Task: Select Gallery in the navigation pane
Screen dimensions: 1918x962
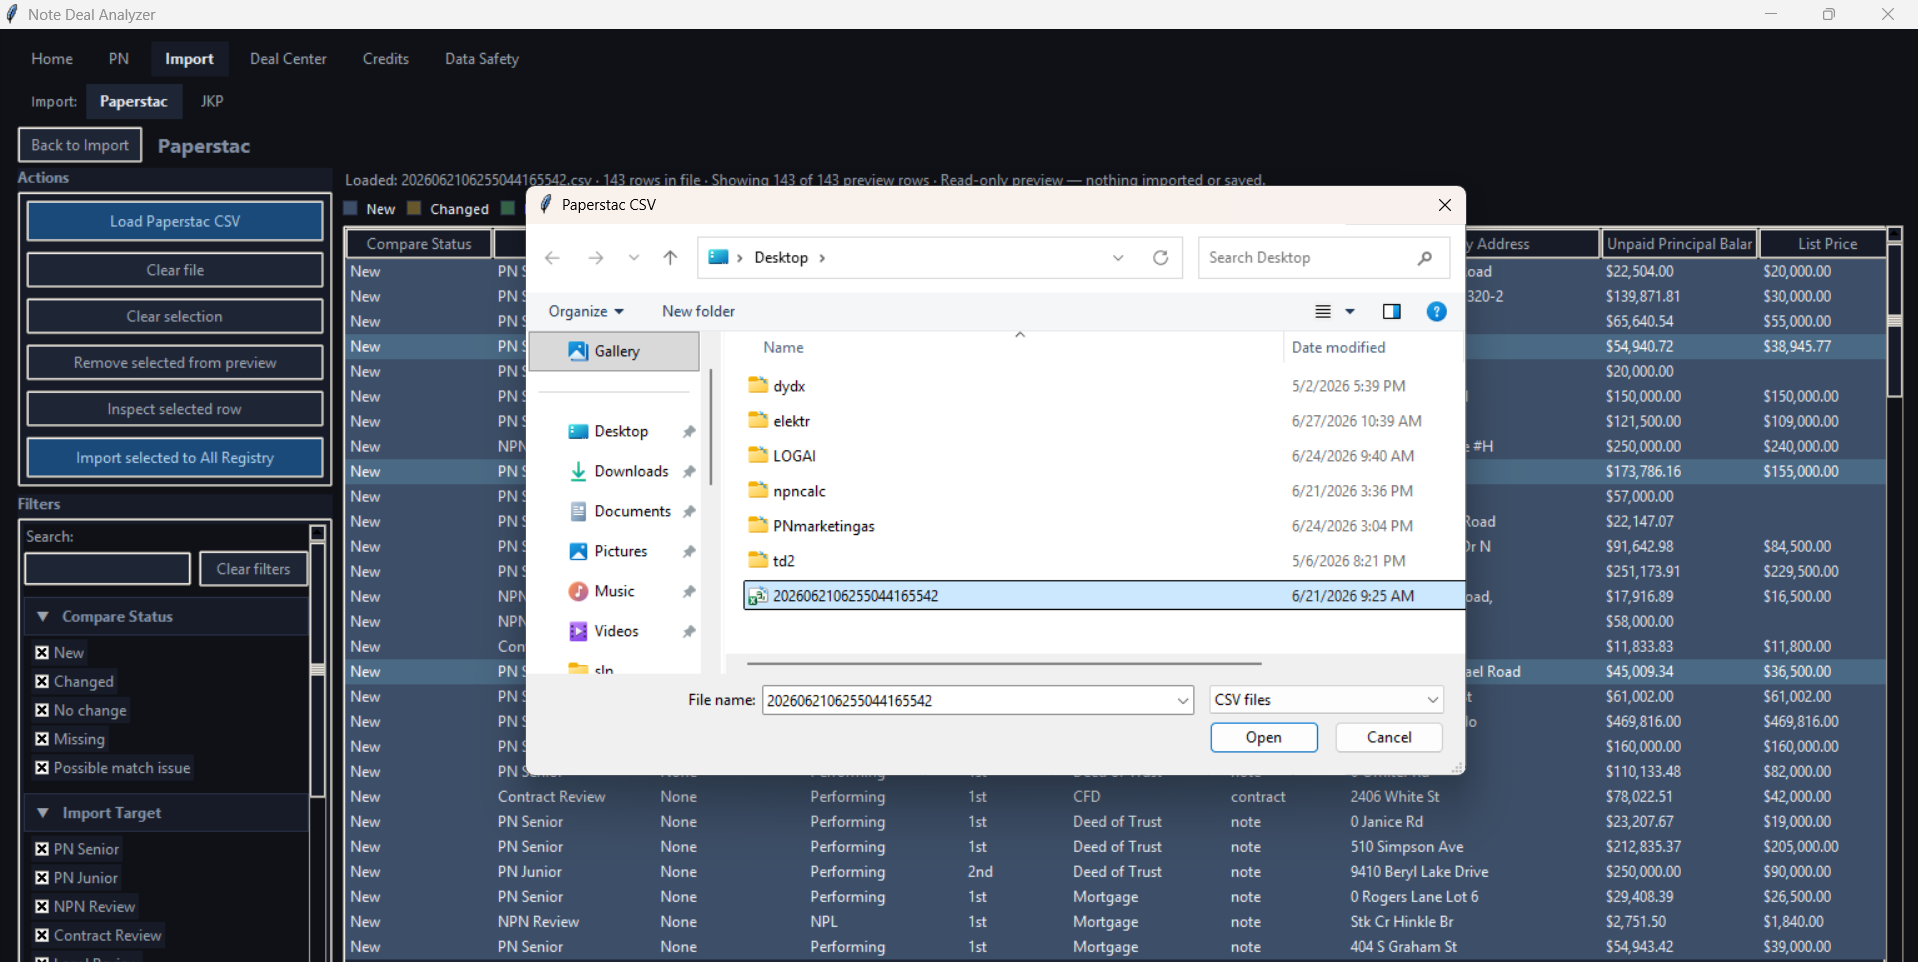Action: [614, 351]
